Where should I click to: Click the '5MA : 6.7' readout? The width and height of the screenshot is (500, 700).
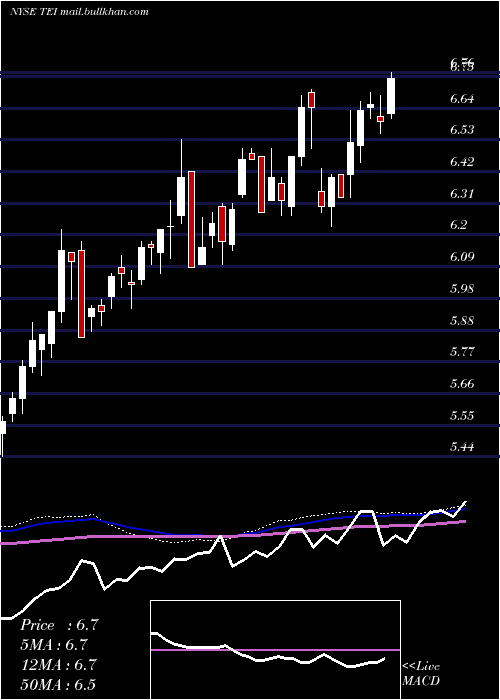pyautogui.click(x=54, y=645)
